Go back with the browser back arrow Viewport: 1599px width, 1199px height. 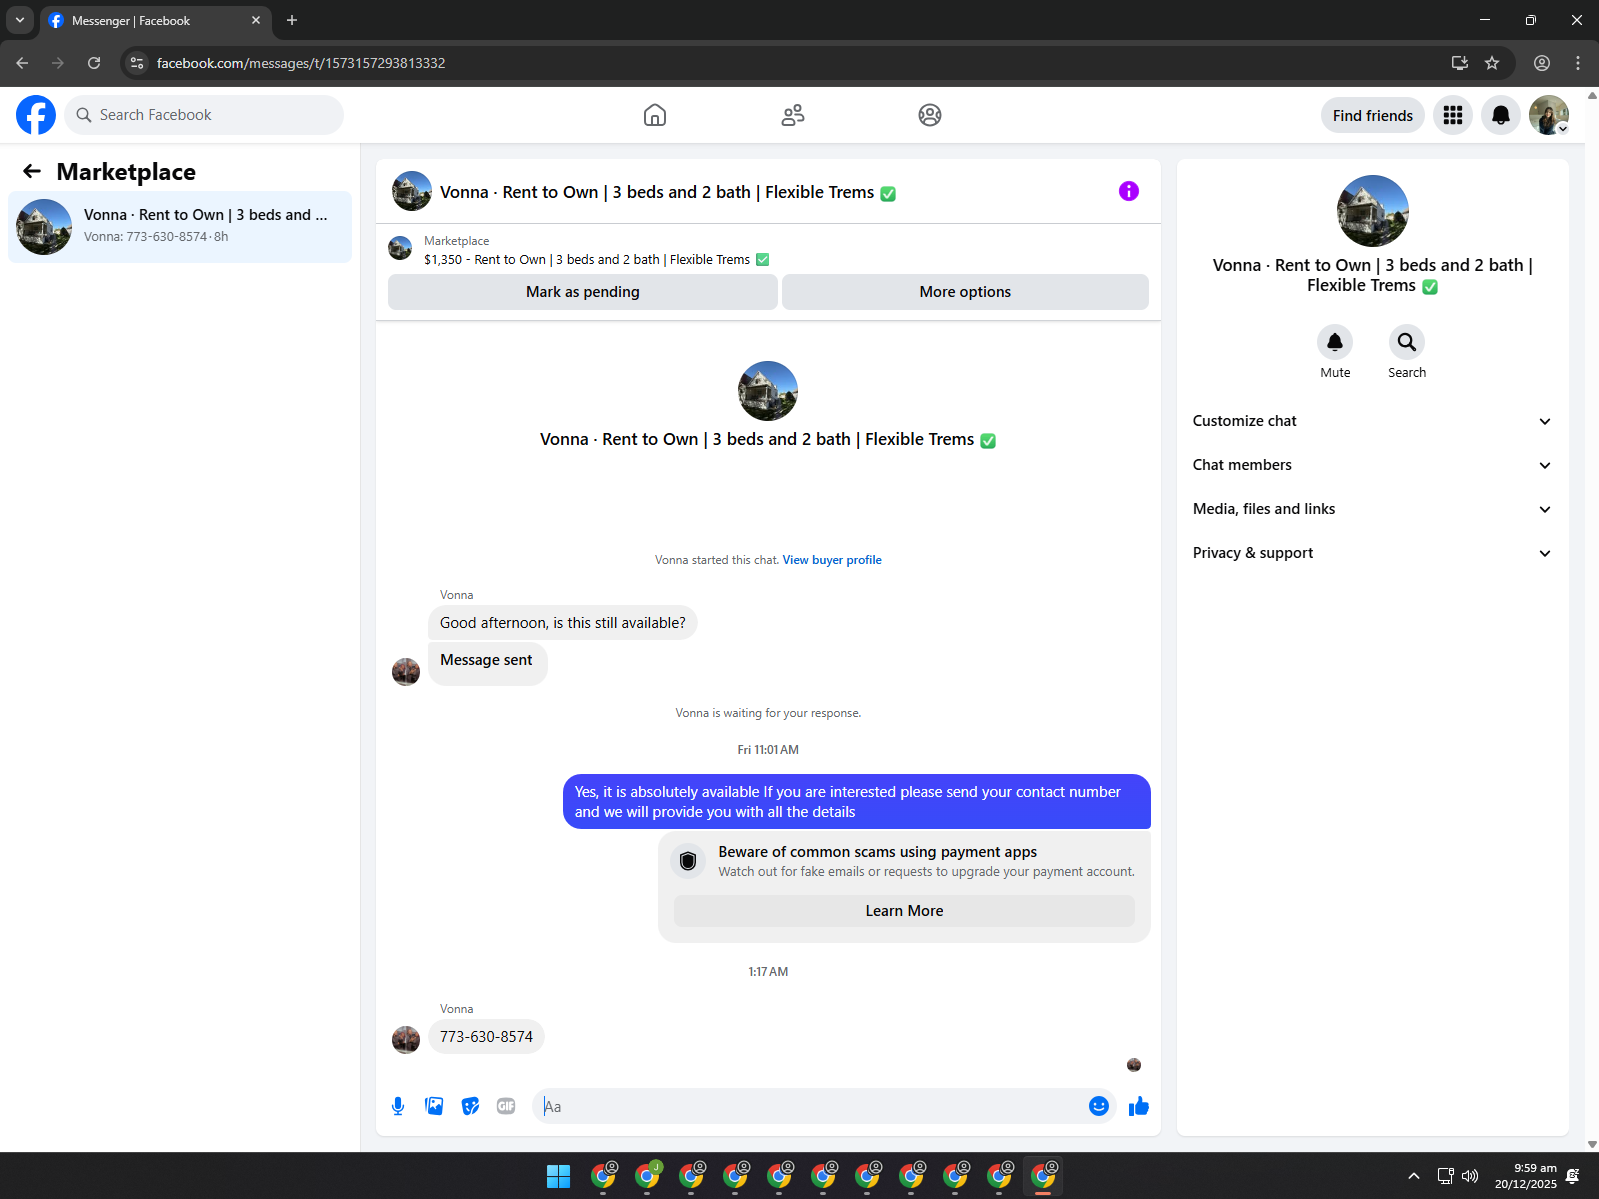[22, 63]
